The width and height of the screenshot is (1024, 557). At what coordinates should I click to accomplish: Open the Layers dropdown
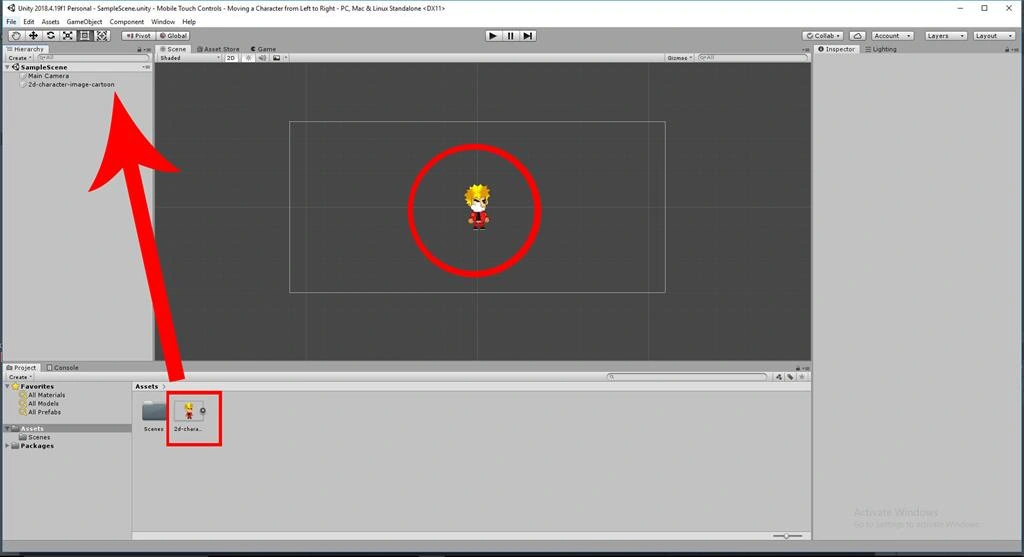(x=946, y=36)
